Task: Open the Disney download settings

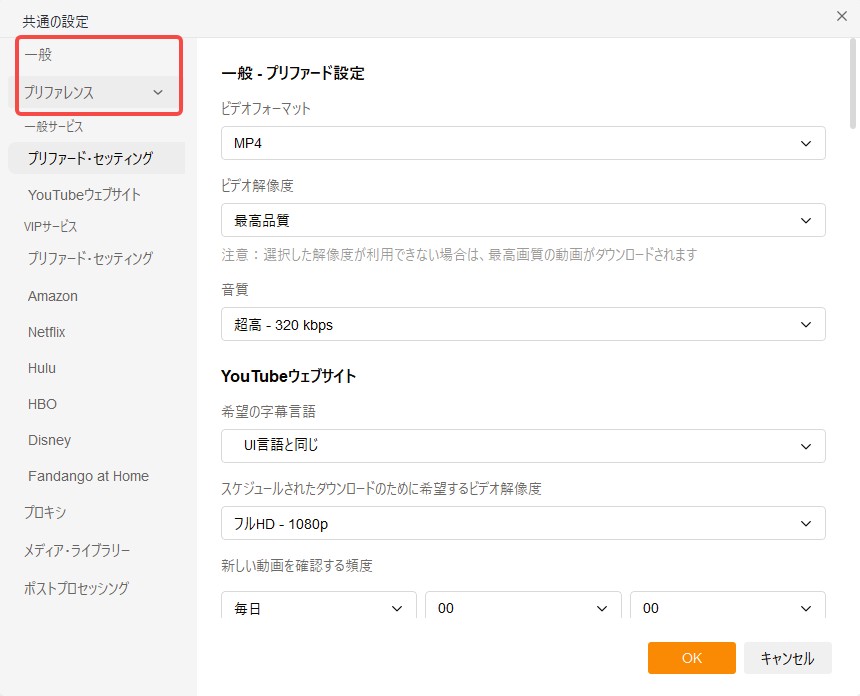Action: click(49, 440)
